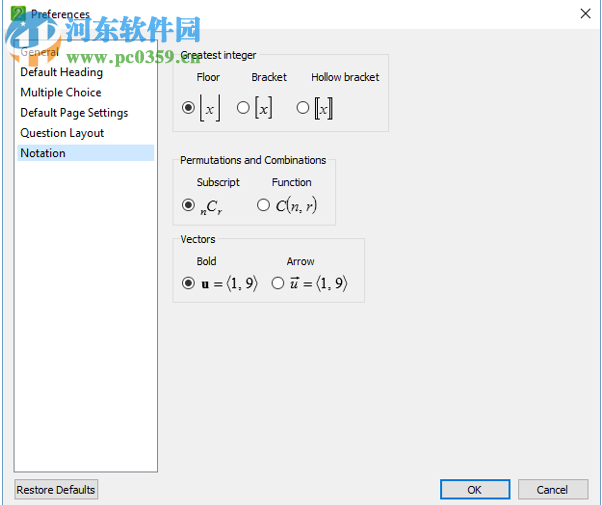Click the nCr subscript sample
Screen dimensions: 602x505
(211, 207)
